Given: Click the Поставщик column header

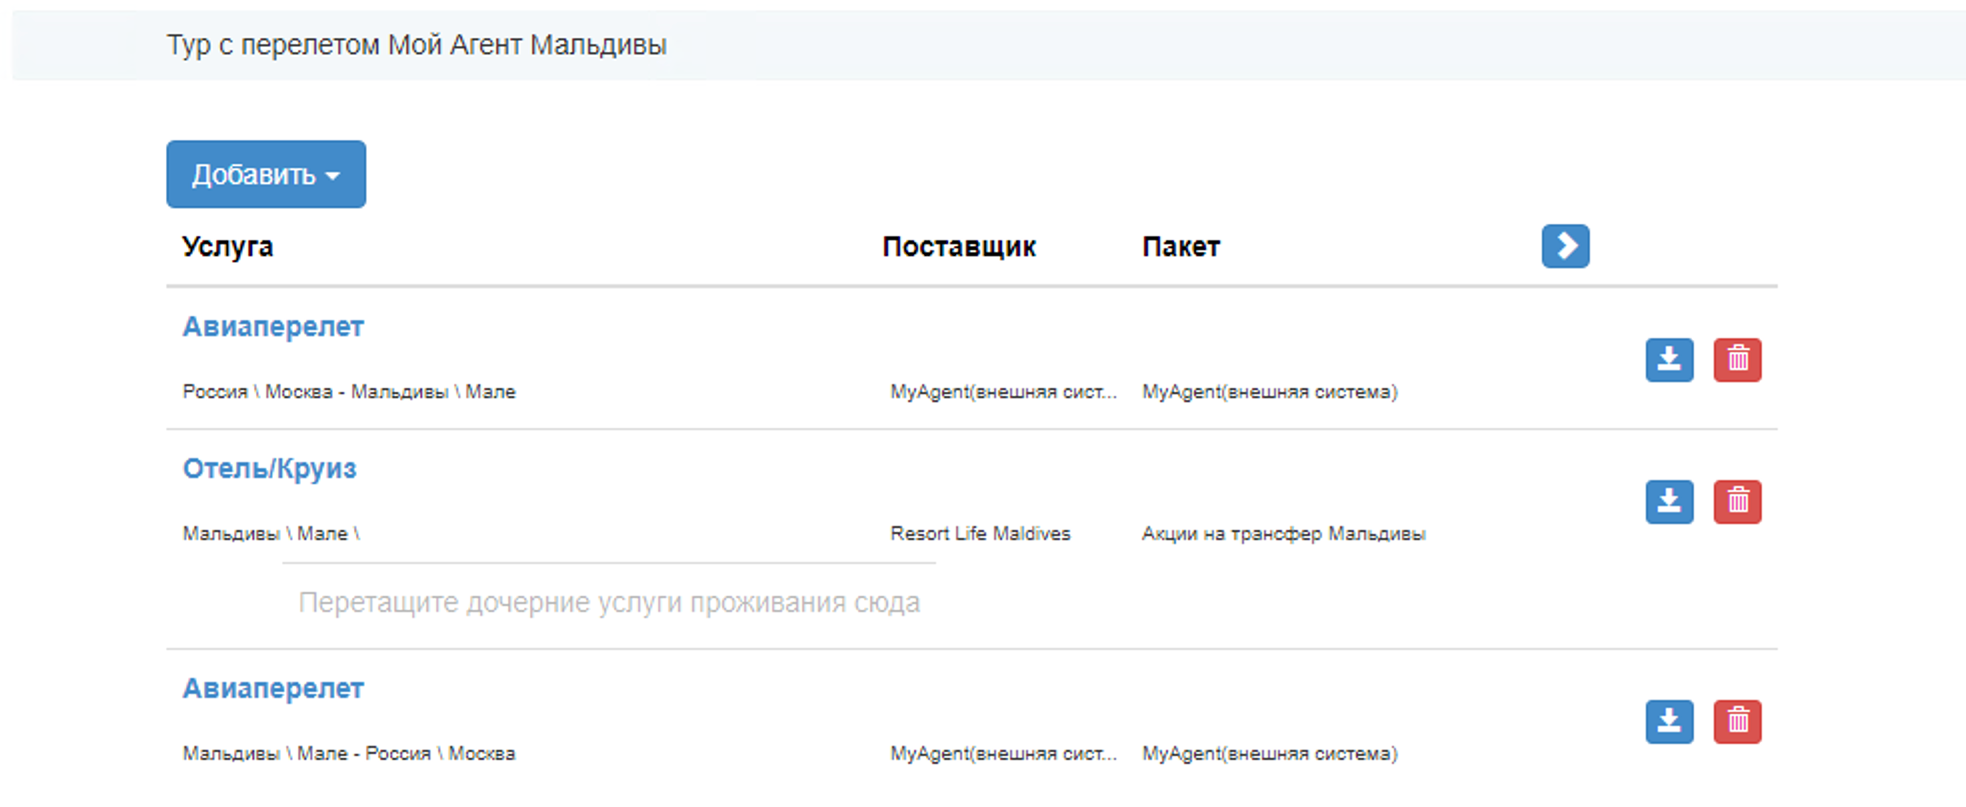Looking at the screenshot, I should coord(958,247).
